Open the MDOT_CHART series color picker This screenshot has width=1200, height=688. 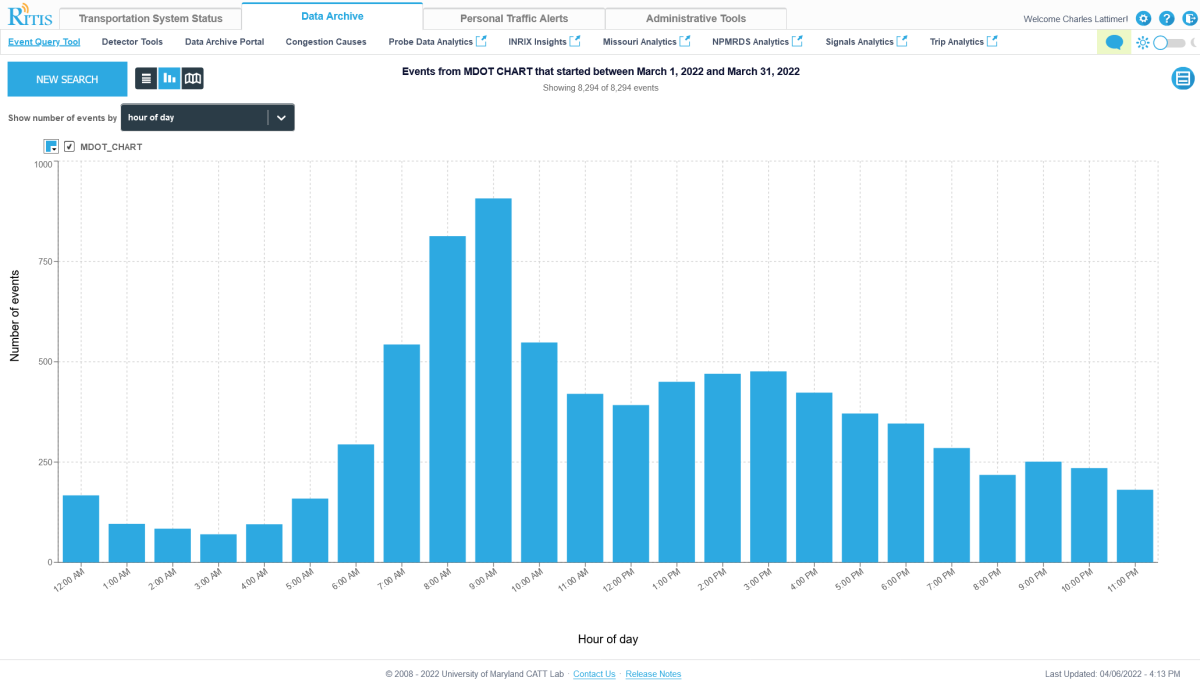pyautogui.click(x=52, y=147)
